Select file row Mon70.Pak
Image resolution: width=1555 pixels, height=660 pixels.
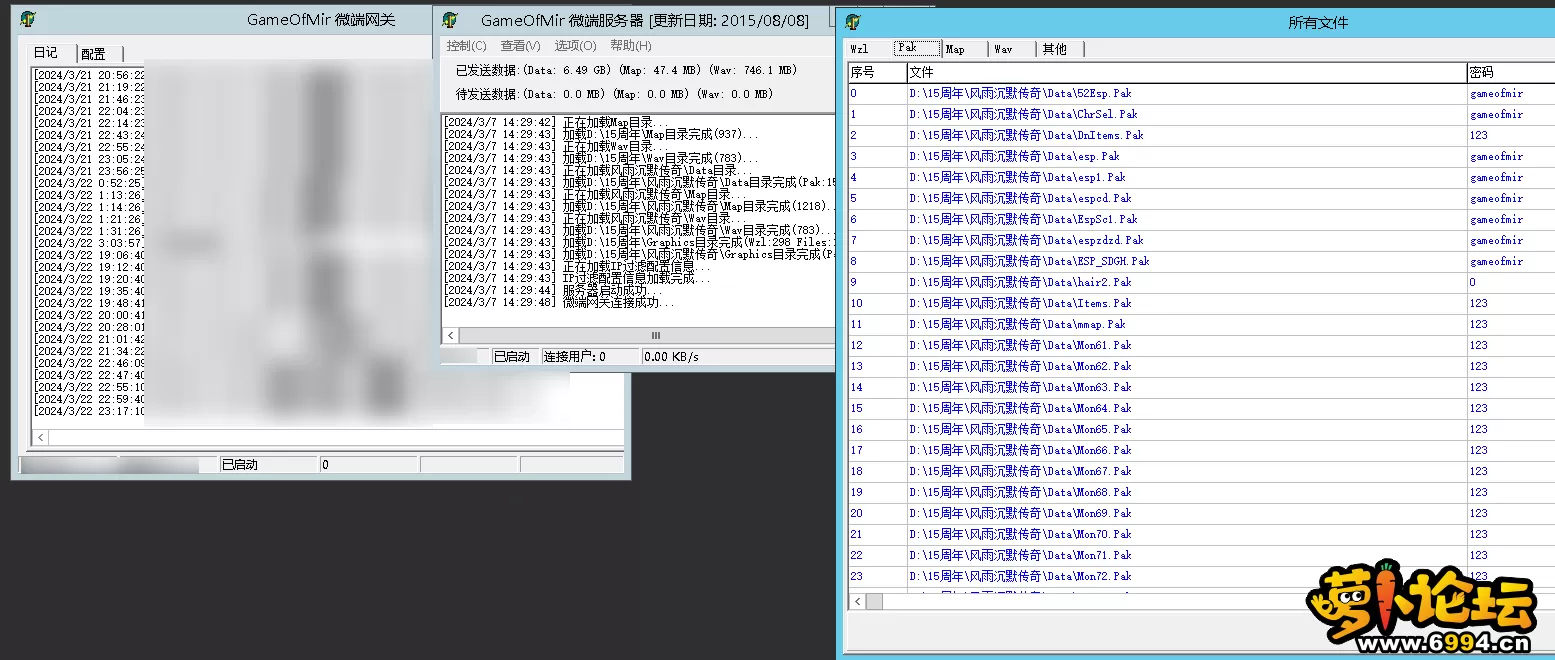(1200, 534)
